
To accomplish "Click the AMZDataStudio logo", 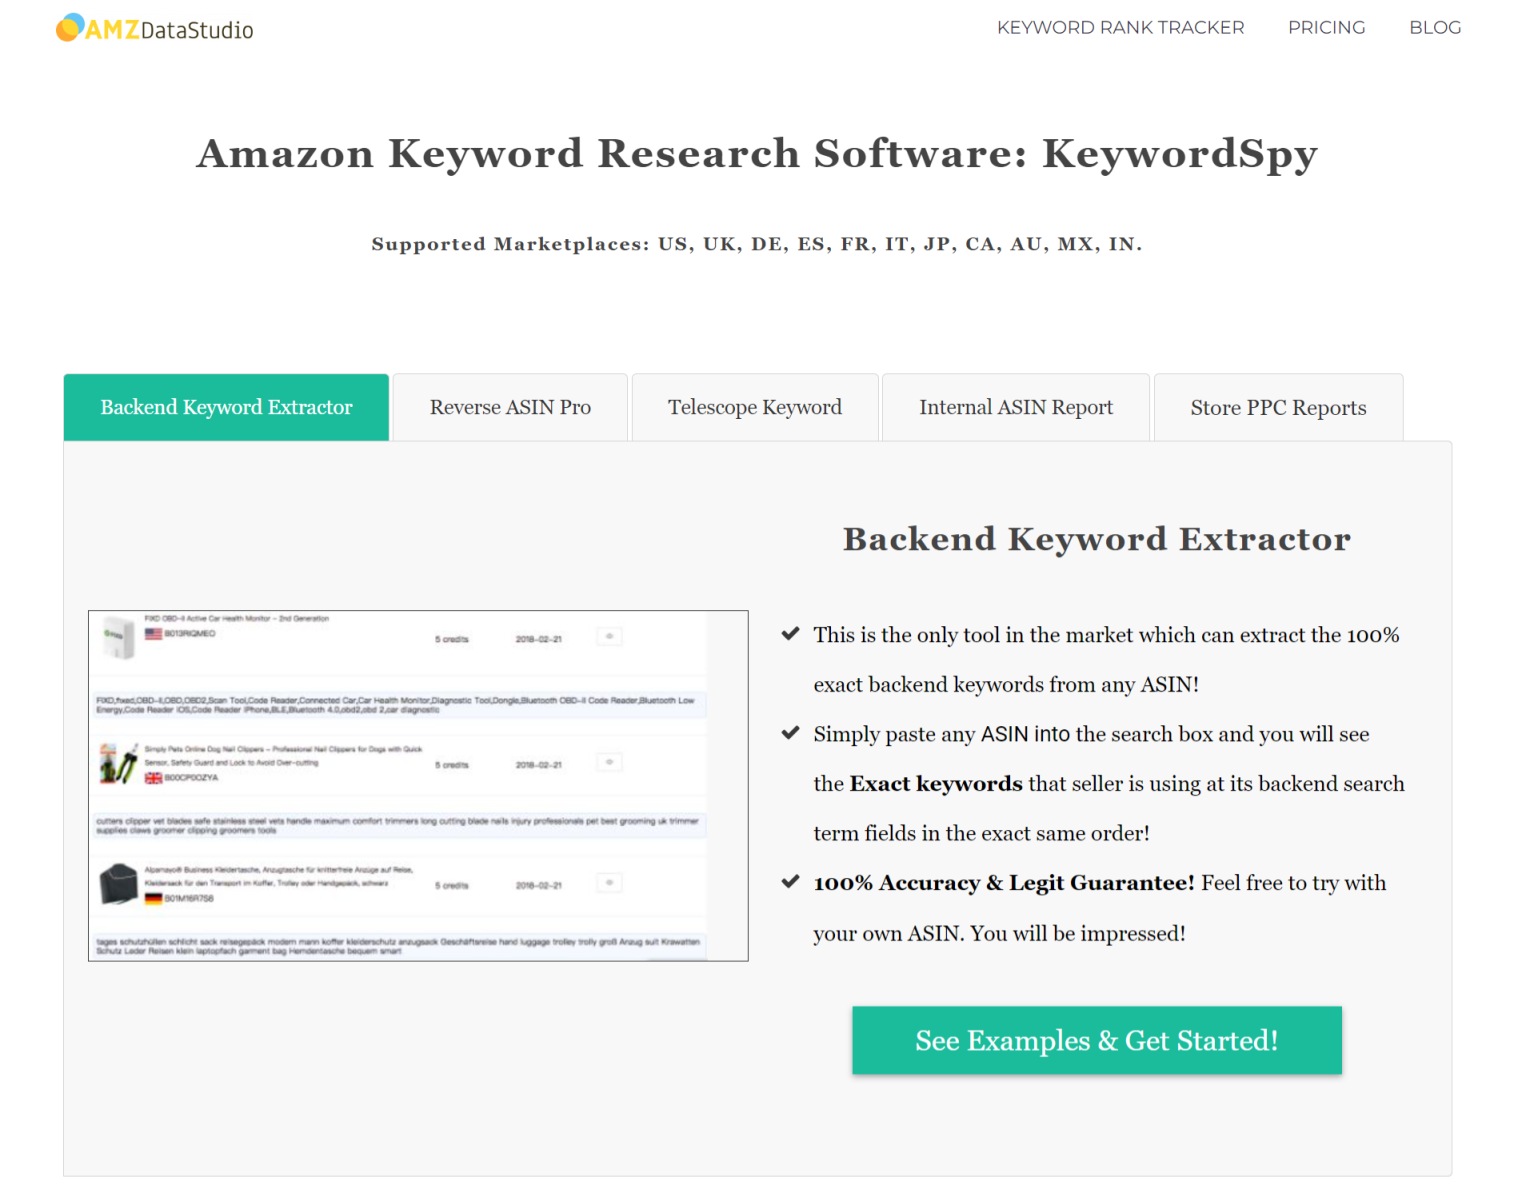I will coord(155,29).
